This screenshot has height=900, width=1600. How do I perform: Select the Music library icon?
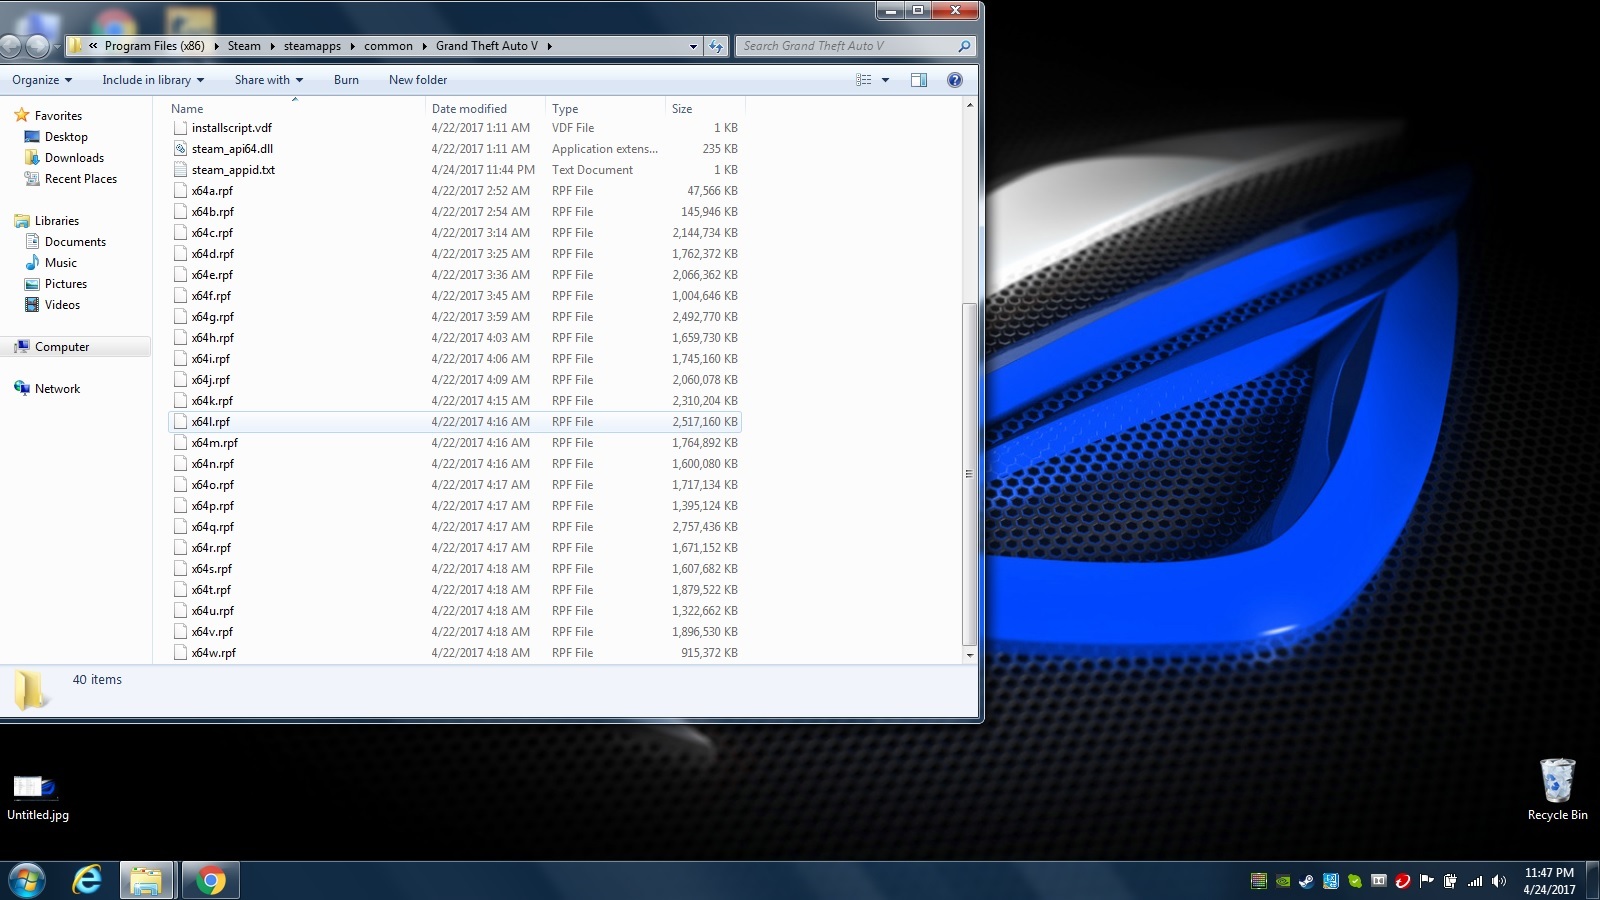click(x=32, y=263)
